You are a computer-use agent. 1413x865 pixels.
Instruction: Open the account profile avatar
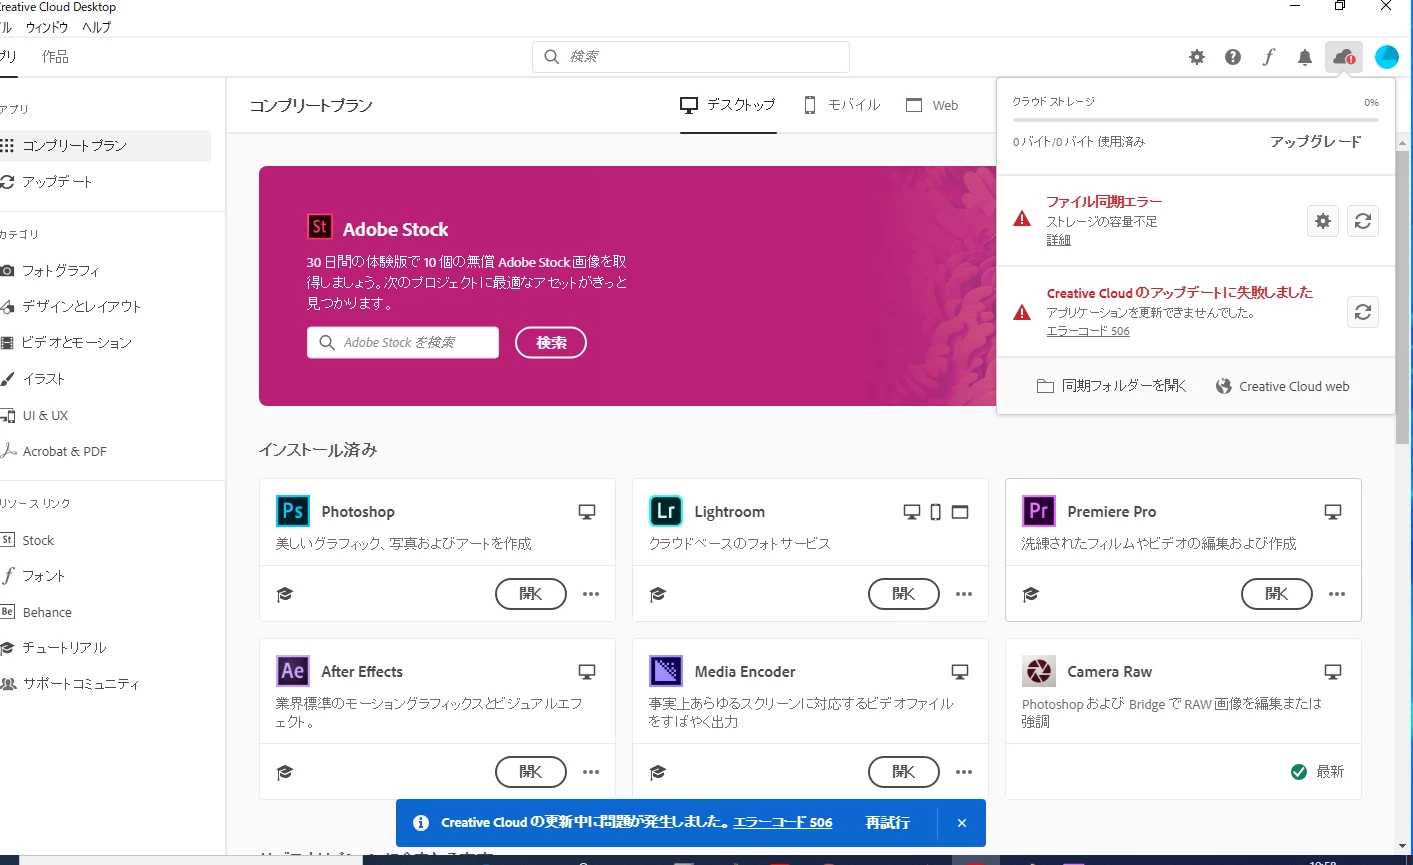point(1387,57)
